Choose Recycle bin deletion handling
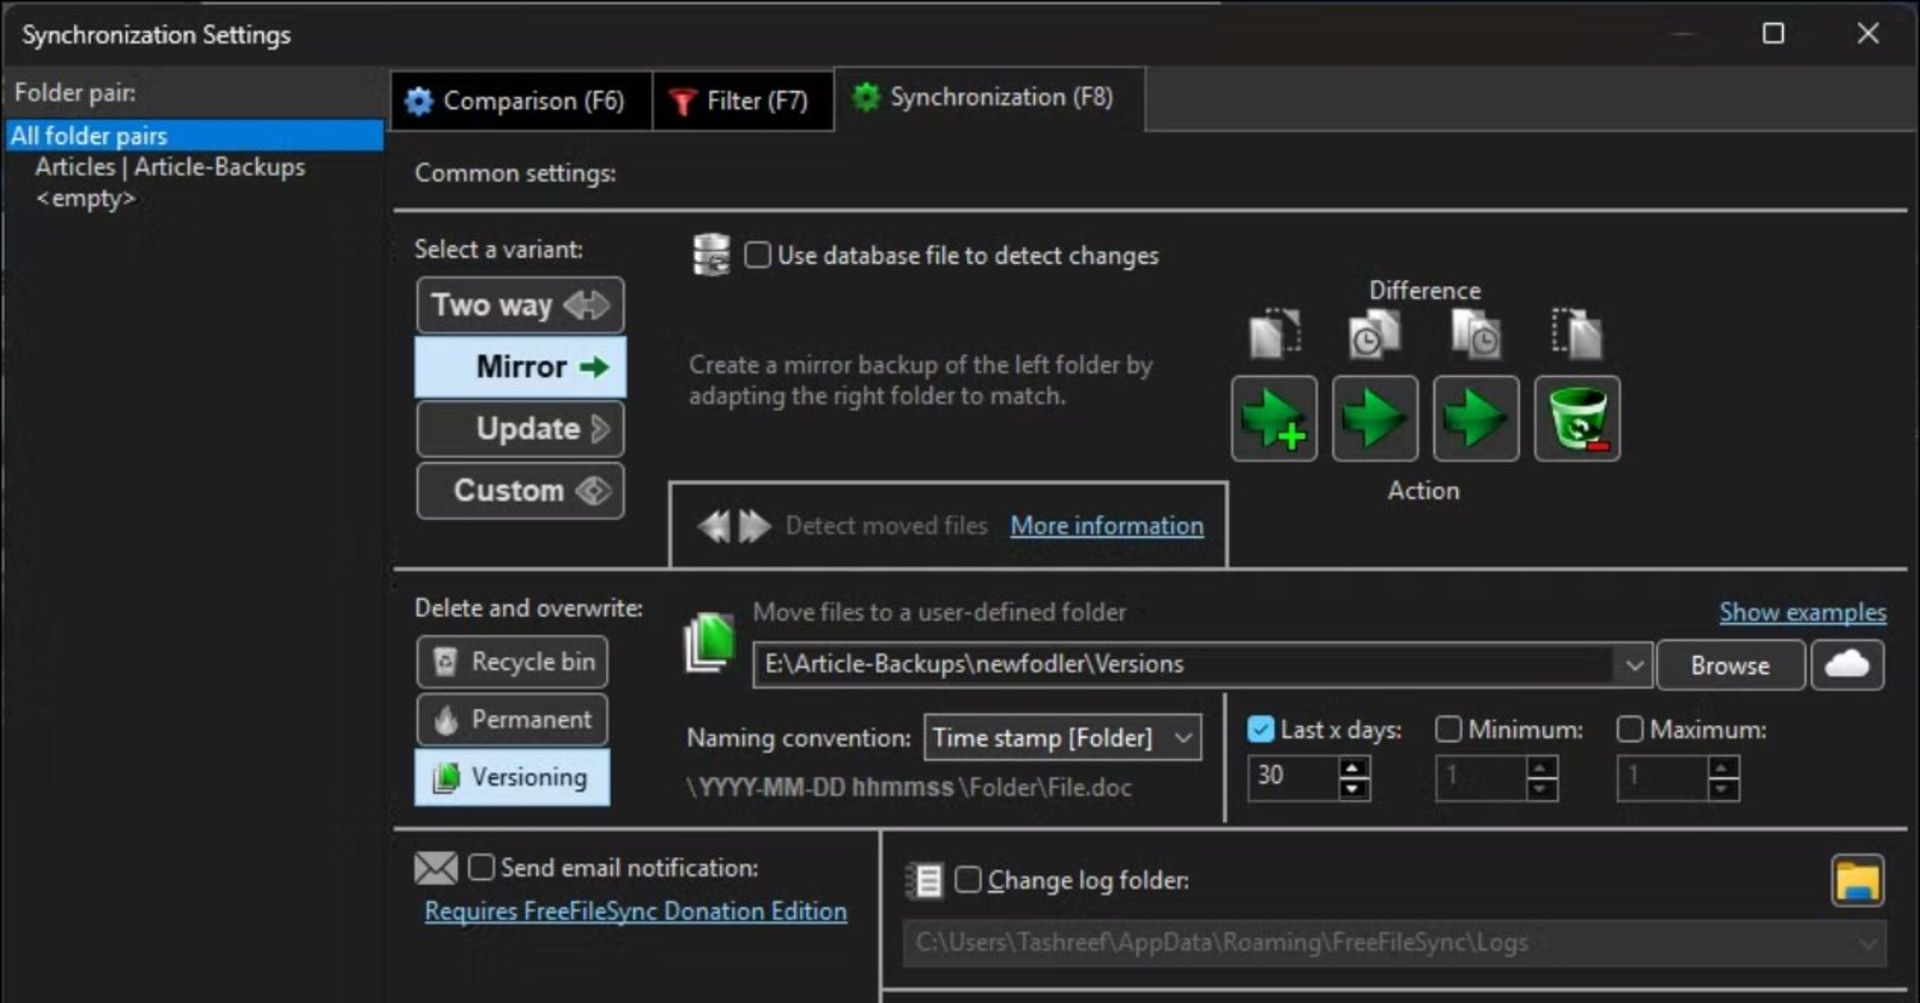This screenshot has width=1920, height=1003. coord(512,662)
